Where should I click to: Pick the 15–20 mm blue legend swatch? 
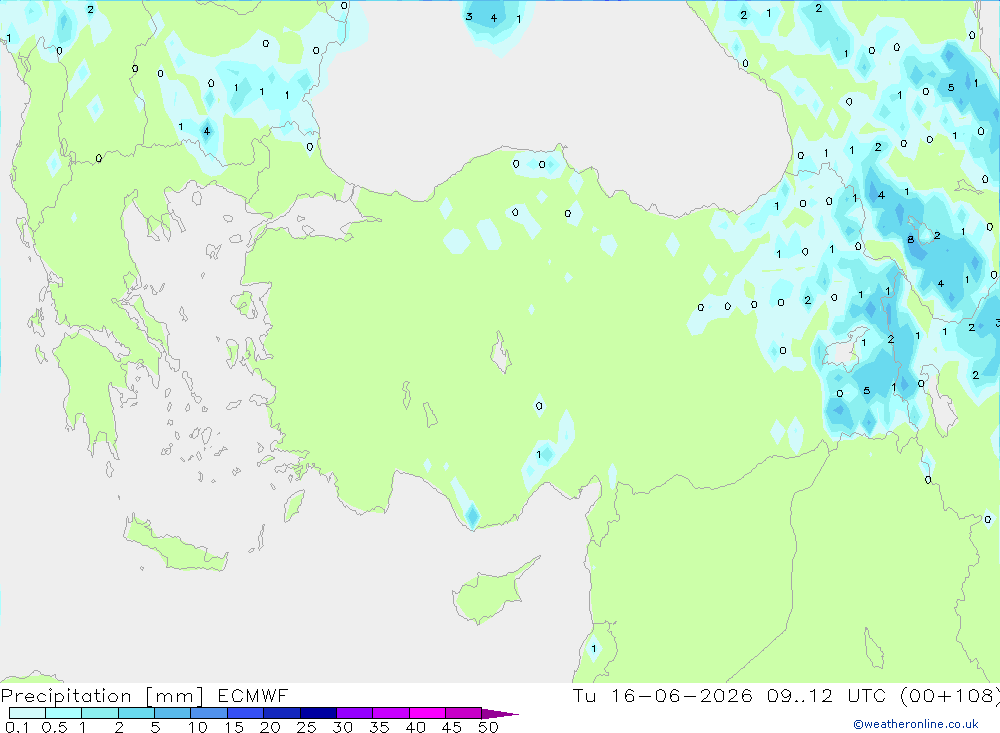point(246,713)
